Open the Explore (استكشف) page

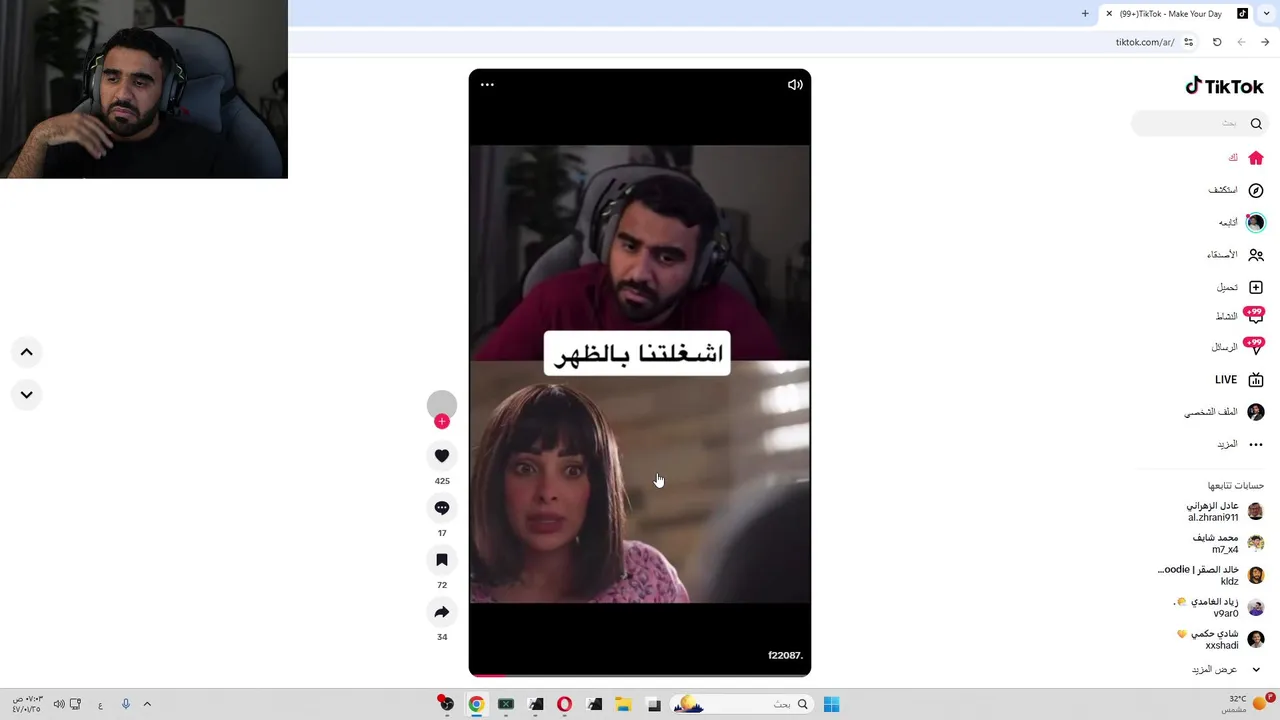click(x=1236, y=190)
